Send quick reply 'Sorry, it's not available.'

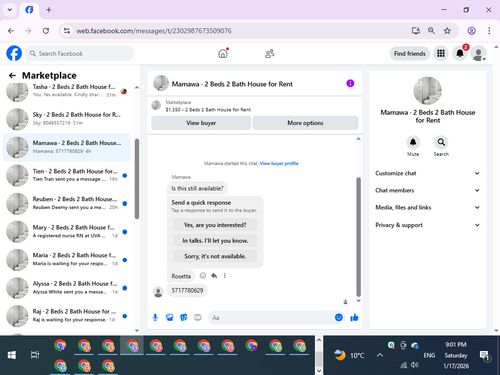coord(215,256)
